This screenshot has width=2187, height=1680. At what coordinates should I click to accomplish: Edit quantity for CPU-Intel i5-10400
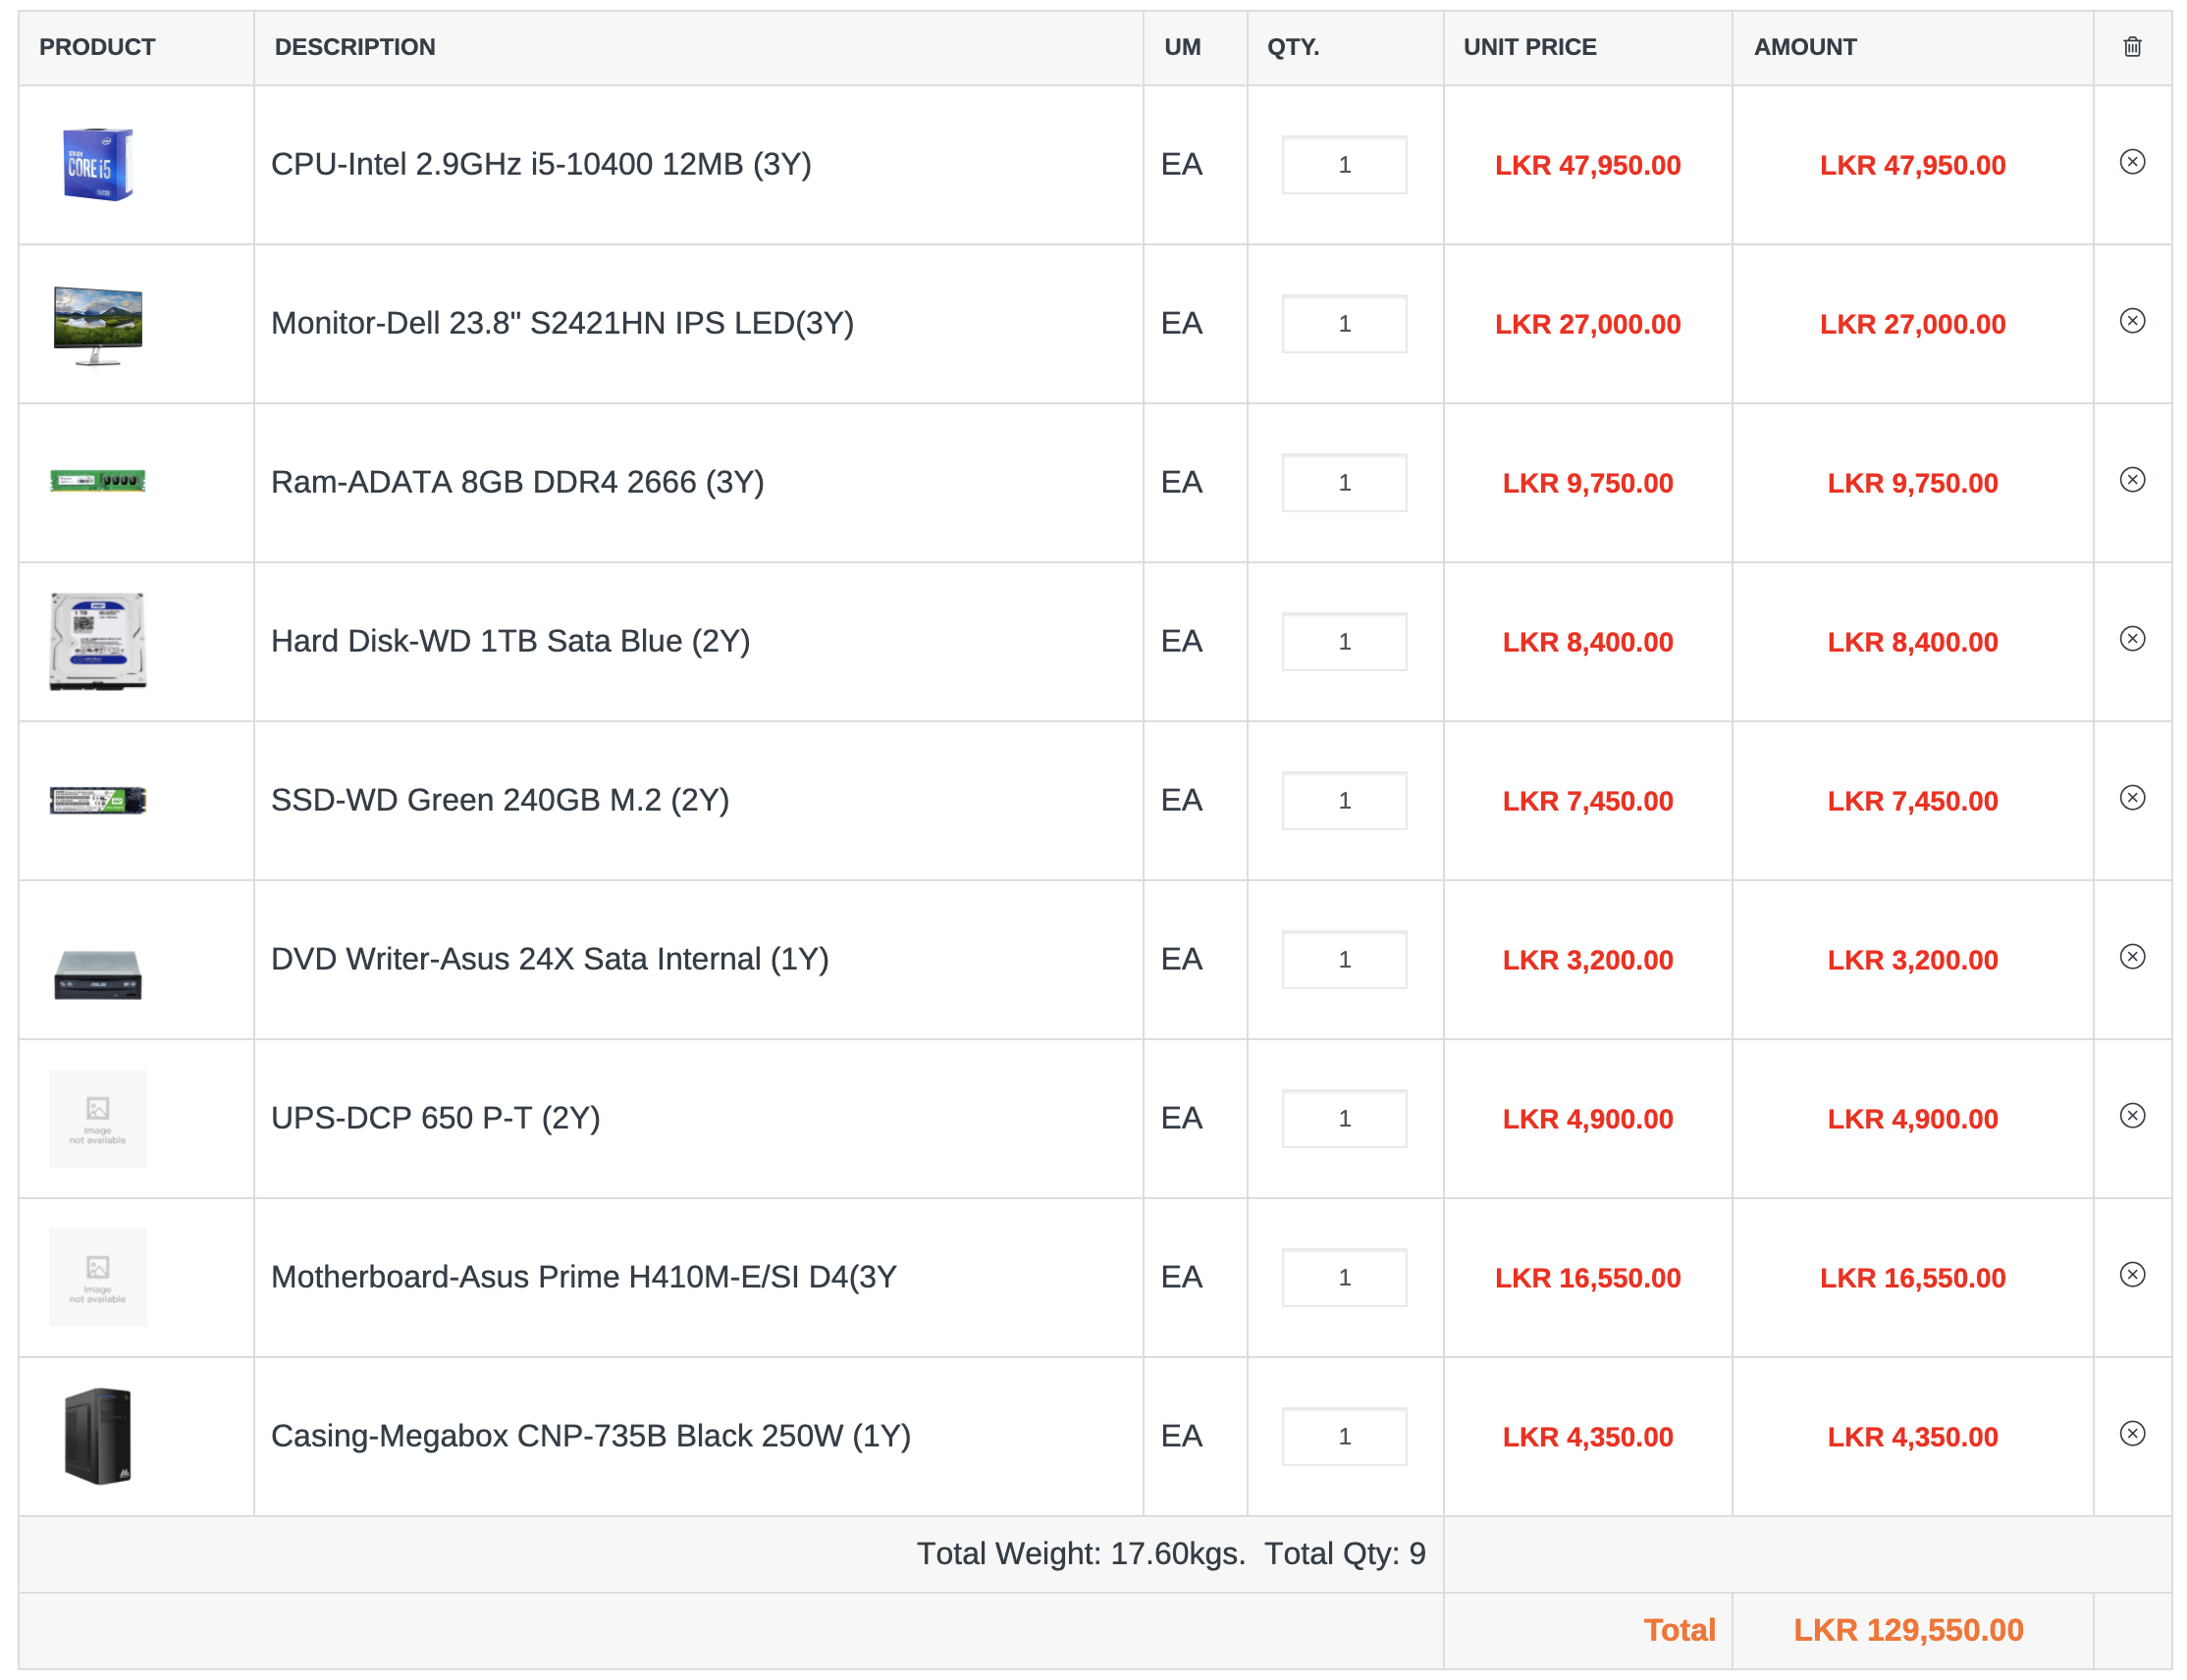click(x=1345, y=165)
